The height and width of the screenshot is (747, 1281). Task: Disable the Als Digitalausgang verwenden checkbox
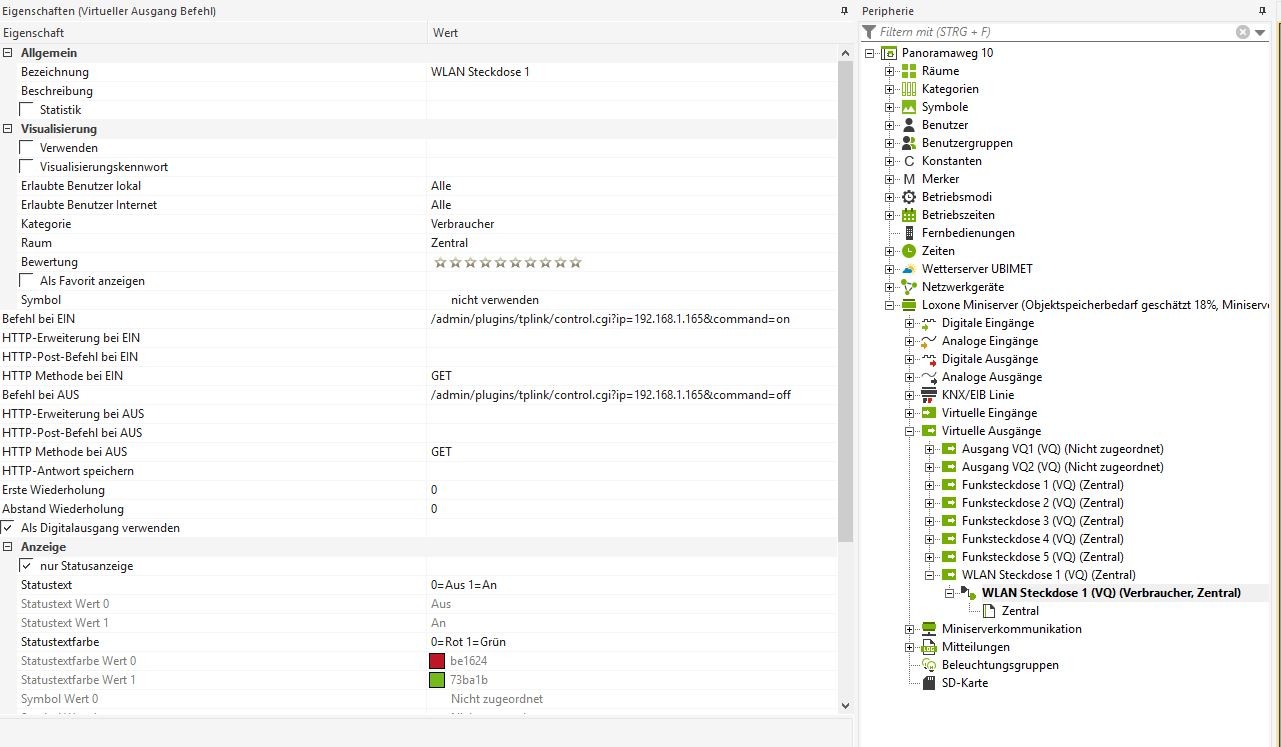pyautogui.click(x=8, y=527)
